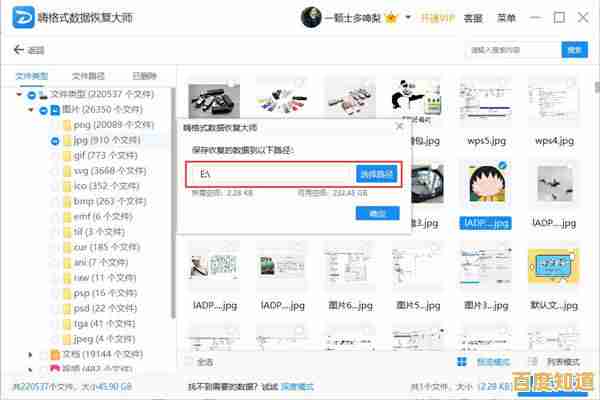The image size is (600, 400).
Task: Expand the 文档 (19144 个文件) tree node
Action: (x=31, y=355)
